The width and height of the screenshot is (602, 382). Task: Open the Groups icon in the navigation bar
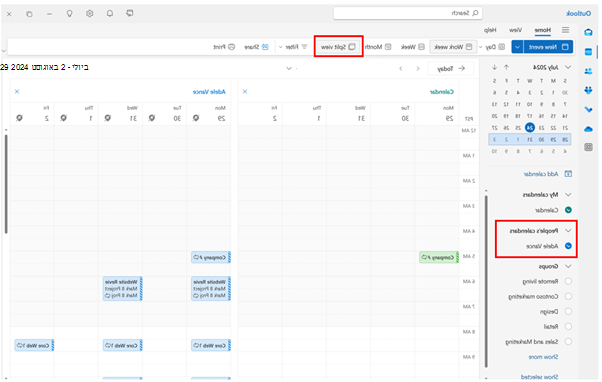click(588, 90)
